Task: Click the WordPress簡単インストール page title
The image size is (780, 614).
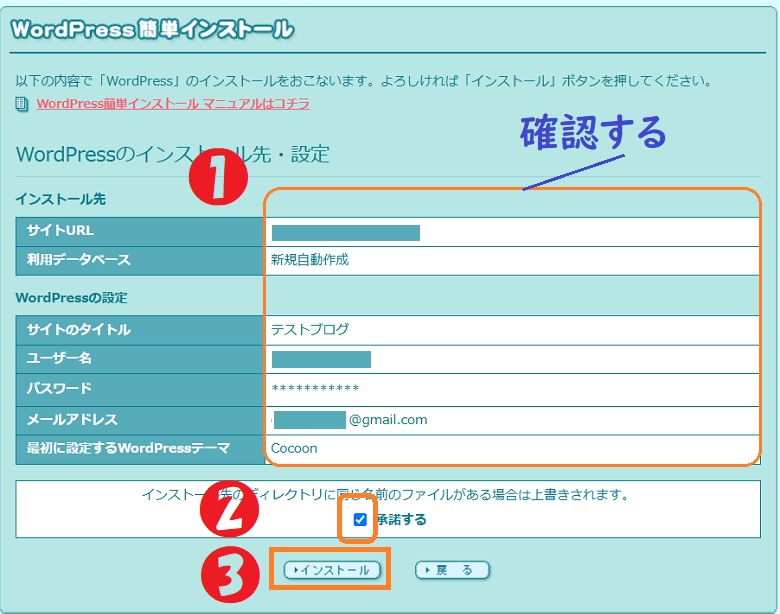Action: point(152,29)
